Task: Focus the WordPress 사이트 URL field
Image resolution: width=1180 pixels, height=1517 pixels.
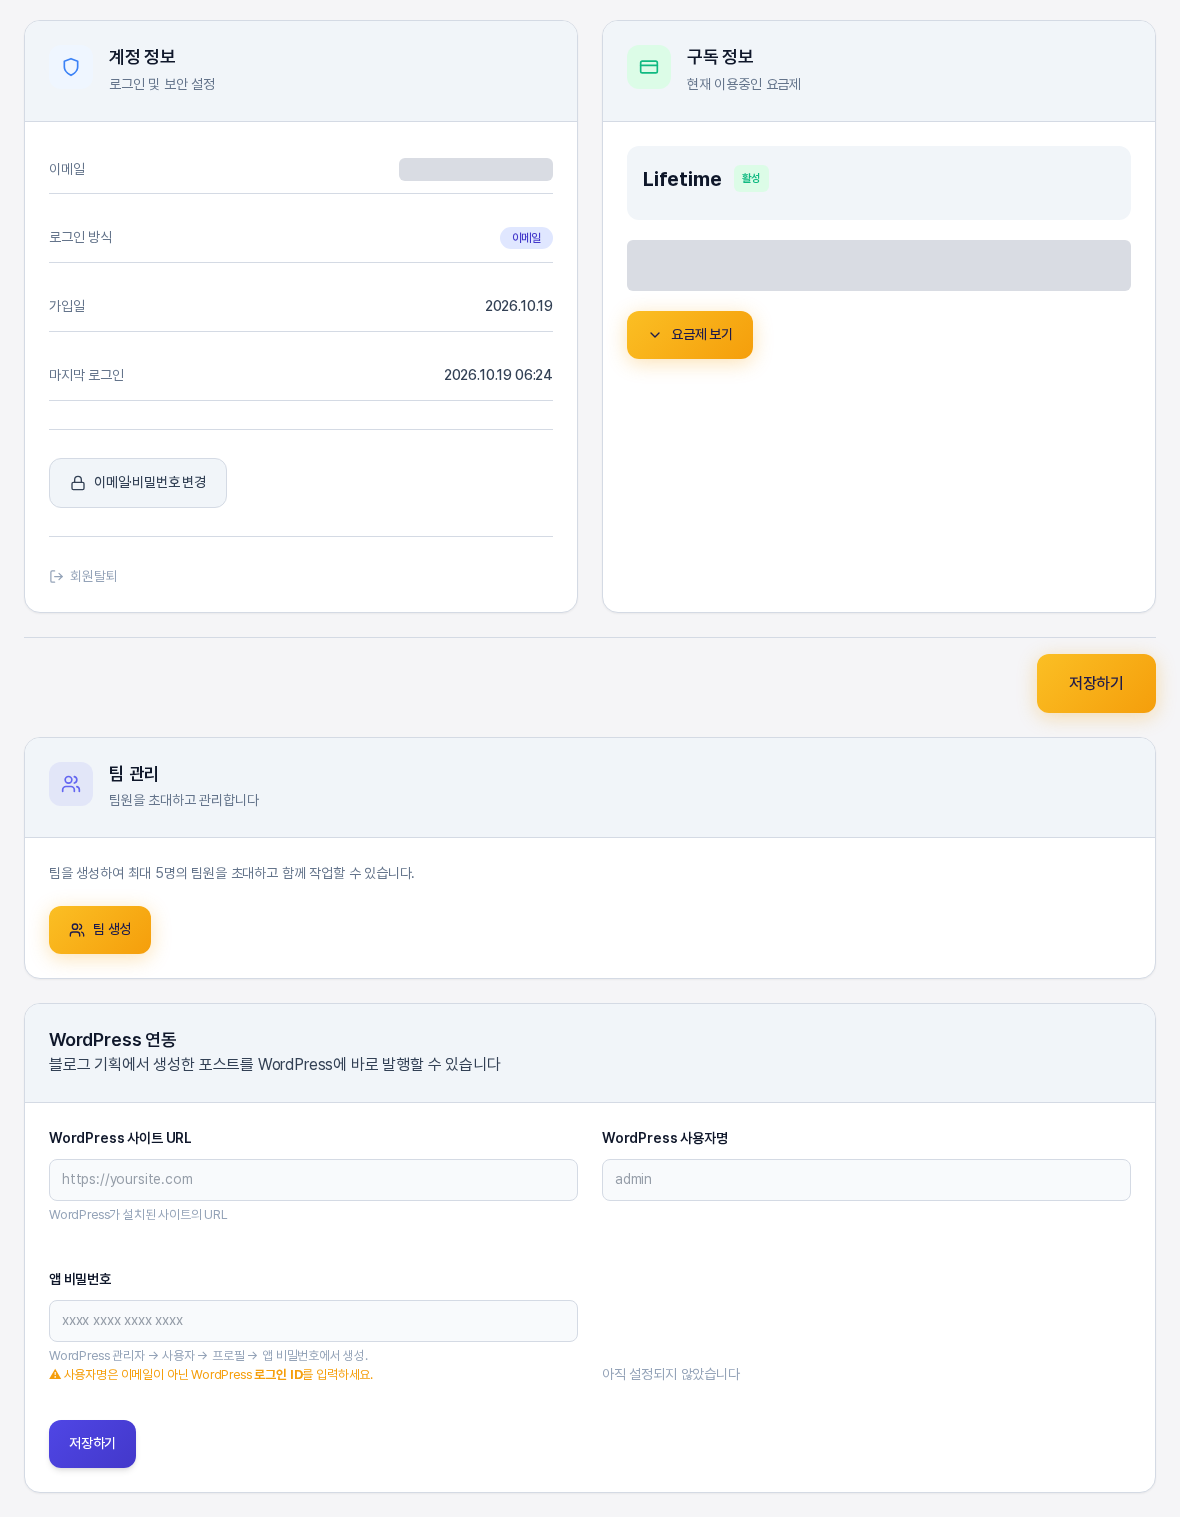Action: pyautogui.click(x=313, y=1180)
